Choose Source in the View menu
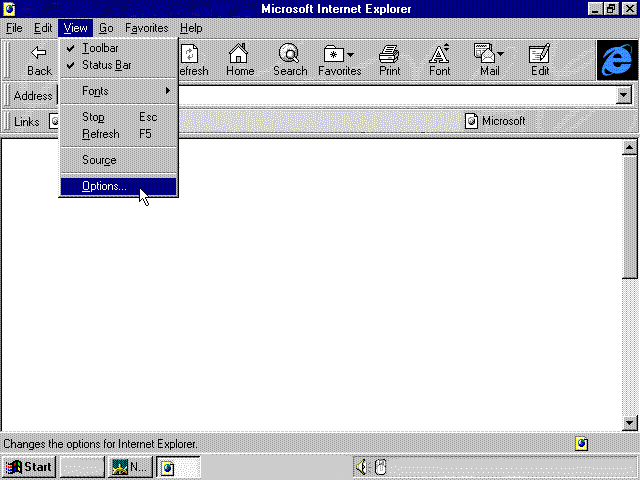The height and width of the screenshot is (480, 640). click(x=118, y=160)
